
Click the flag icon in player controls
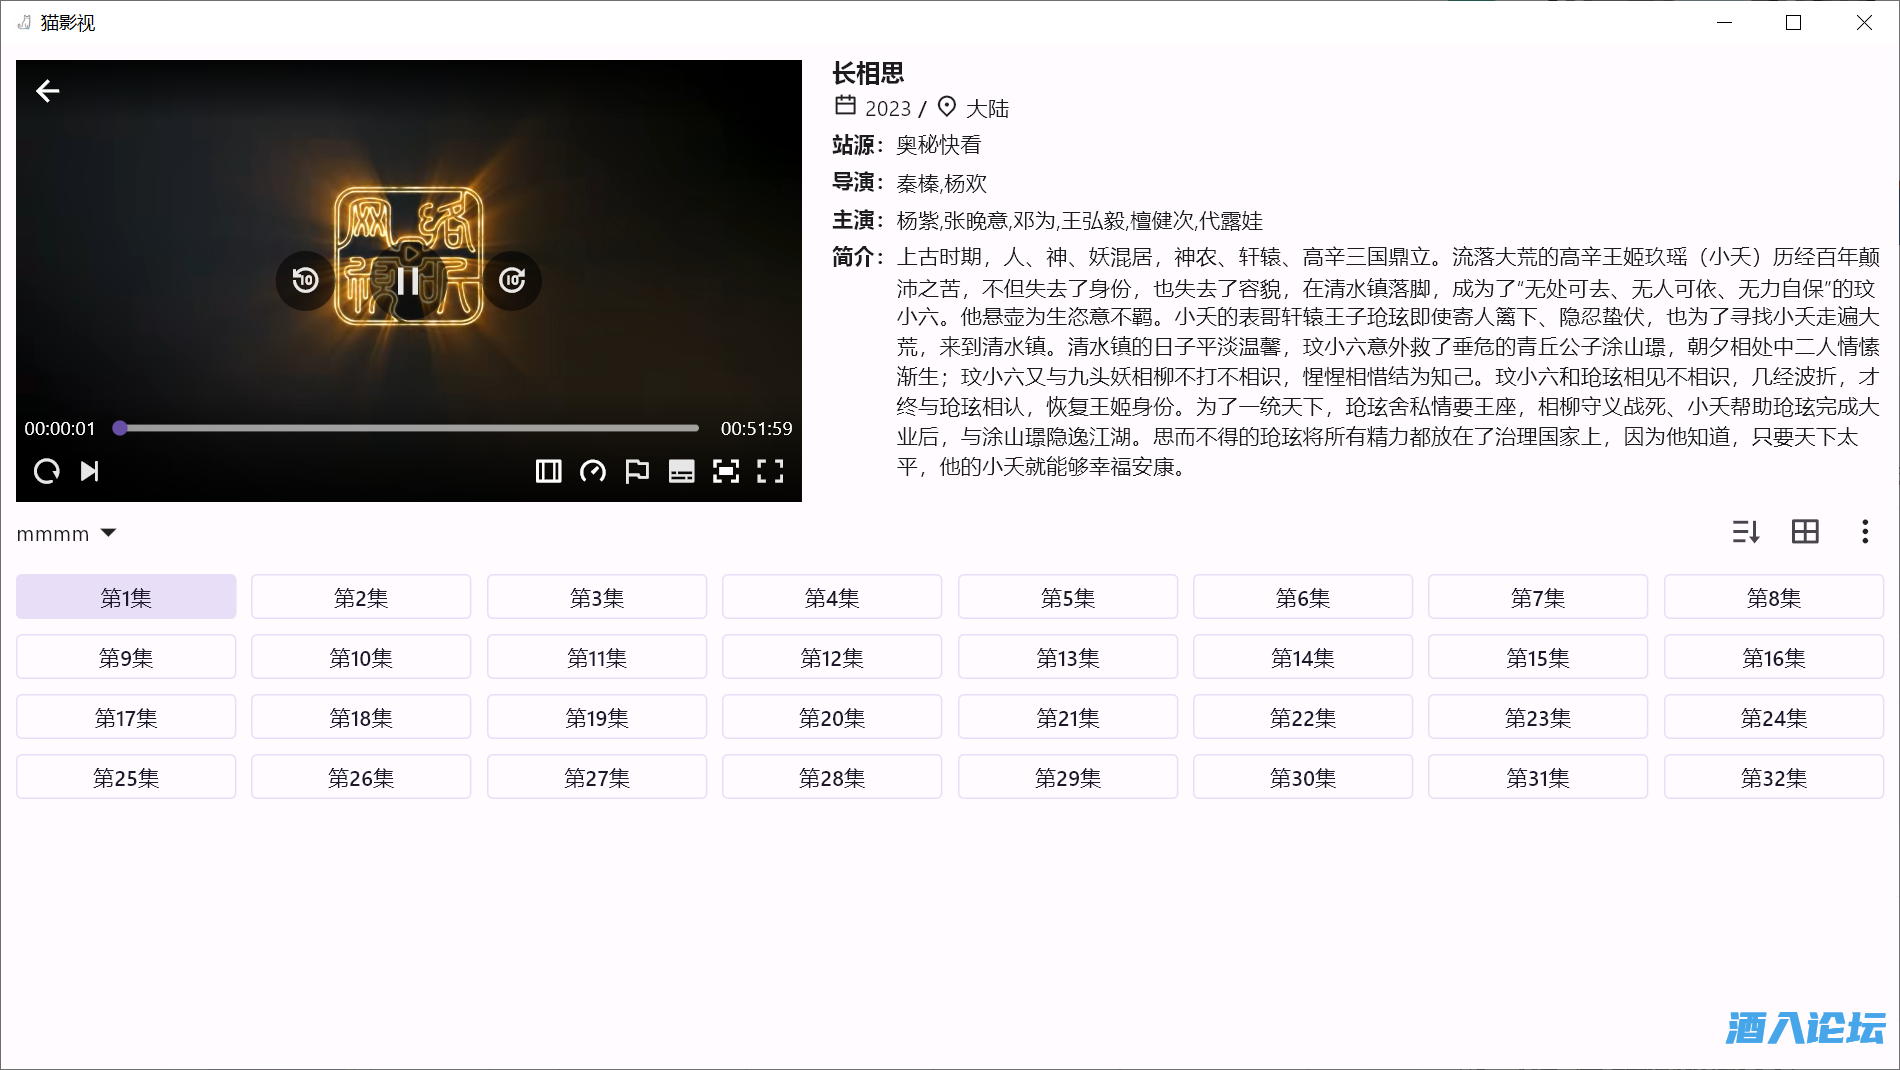point(637,471)
